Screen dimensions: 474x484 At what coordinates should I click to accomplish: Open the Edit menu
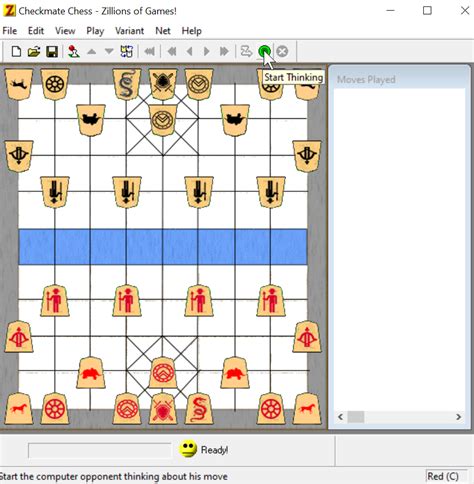pos(36,31)
